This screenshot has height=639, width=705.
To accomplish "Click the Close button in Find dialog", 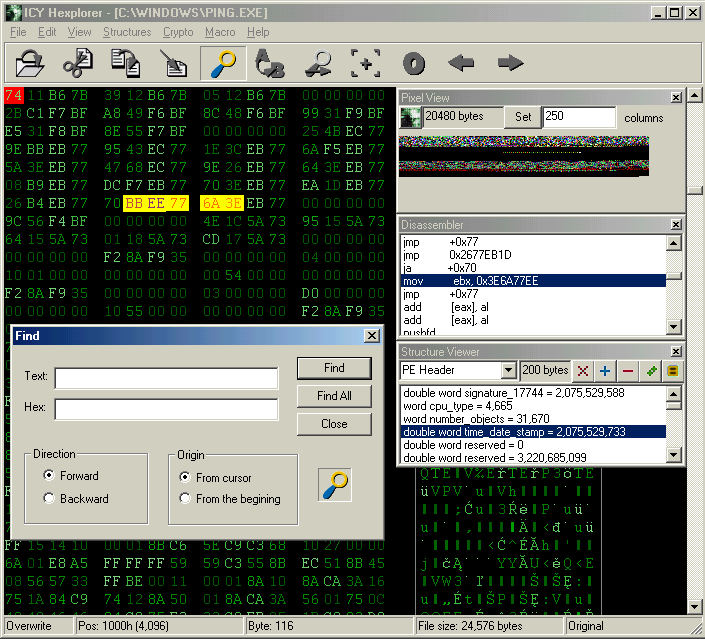I will [334, 424].
